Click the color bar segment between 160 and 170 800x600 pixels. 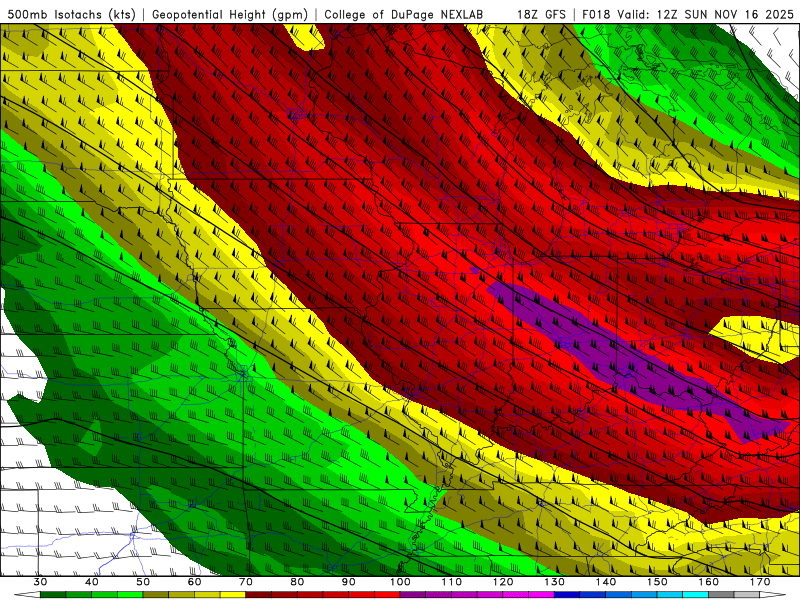click(734, 595)
